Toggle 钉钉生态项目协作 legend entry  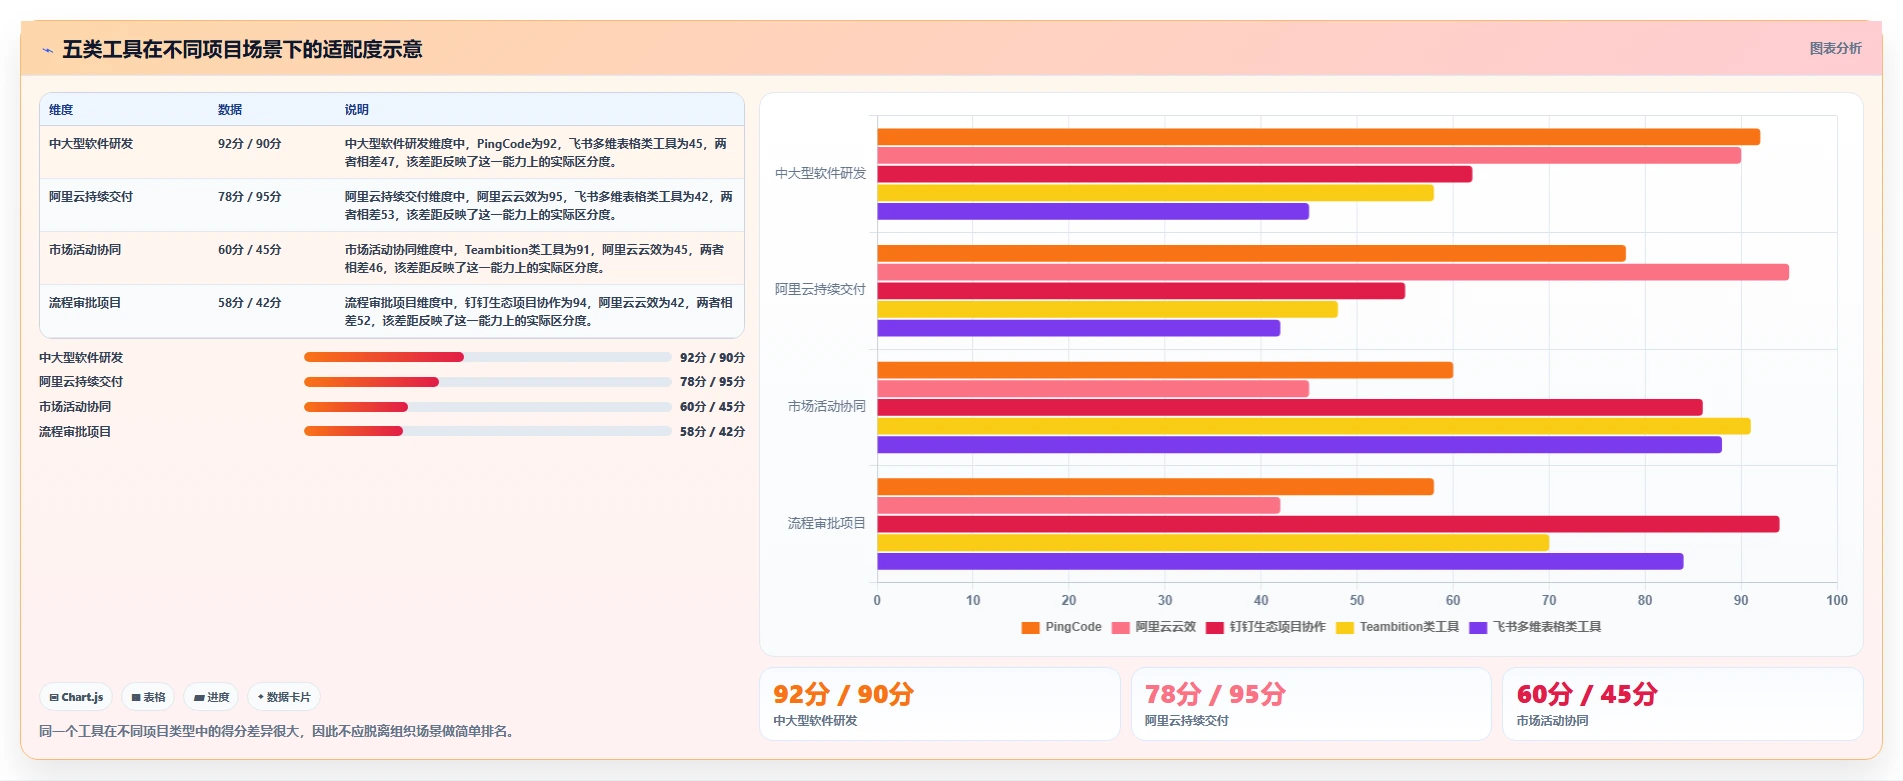1265,627
